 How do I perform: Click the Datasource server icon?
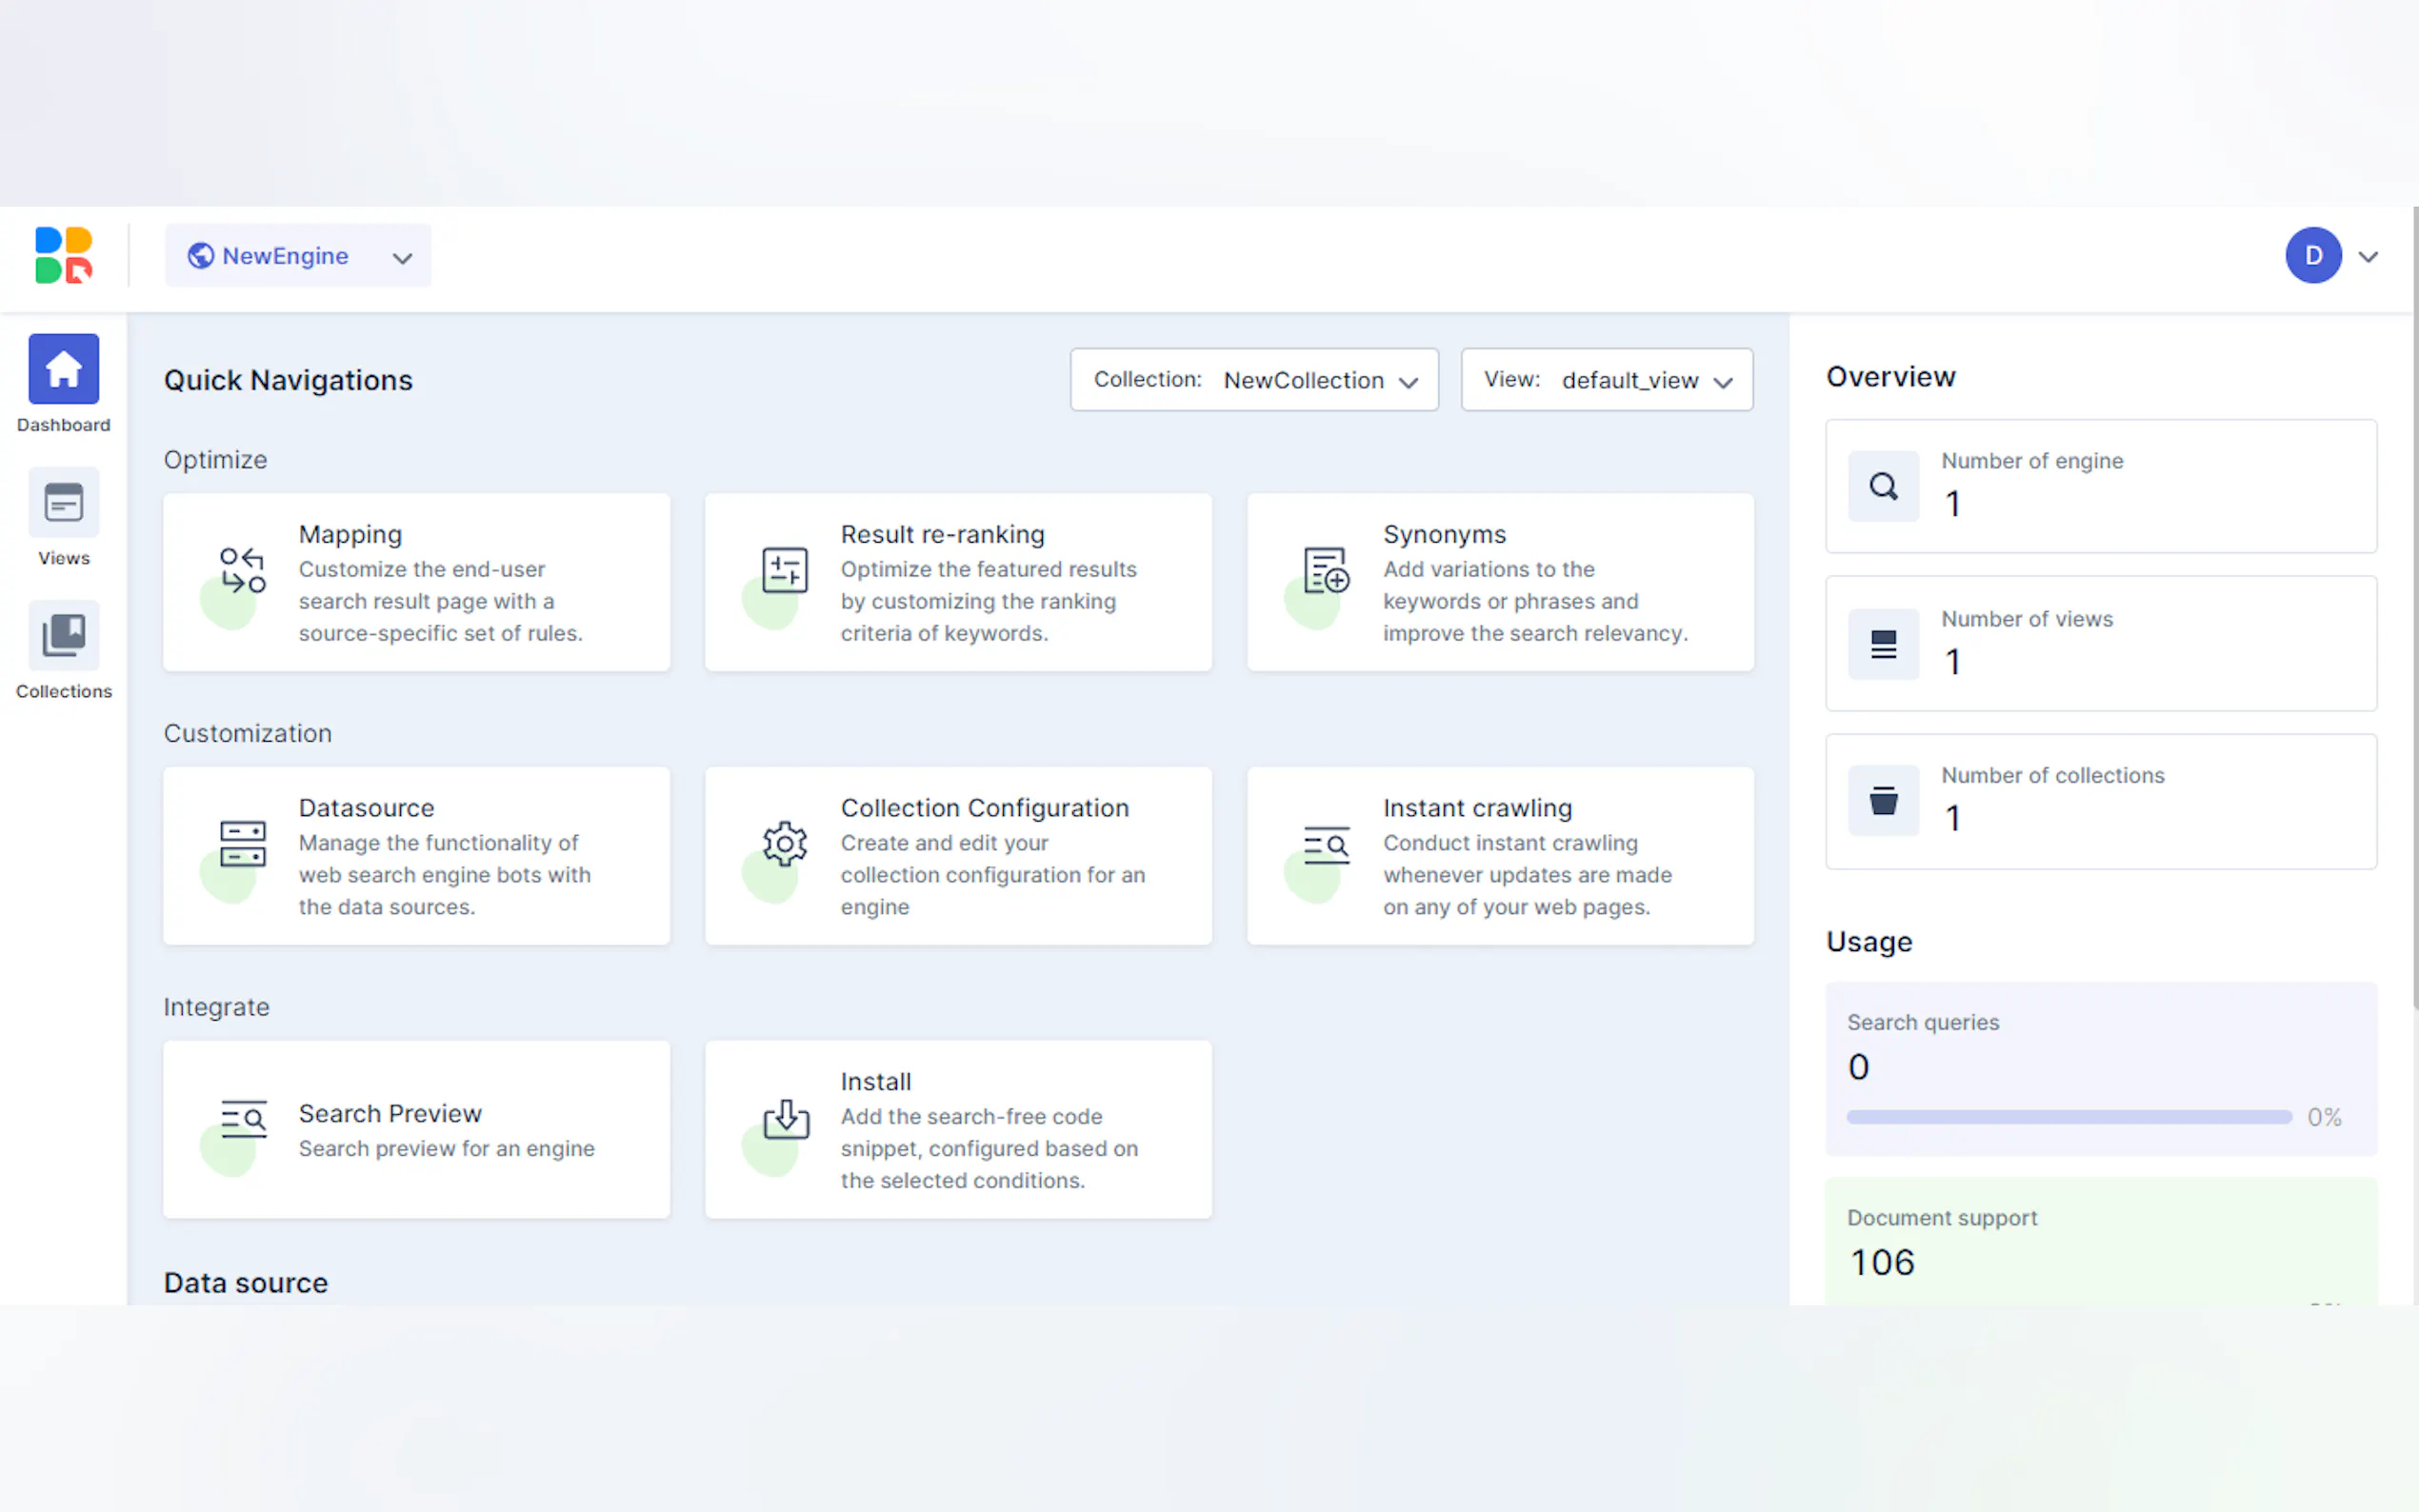[x=242, y=844]
